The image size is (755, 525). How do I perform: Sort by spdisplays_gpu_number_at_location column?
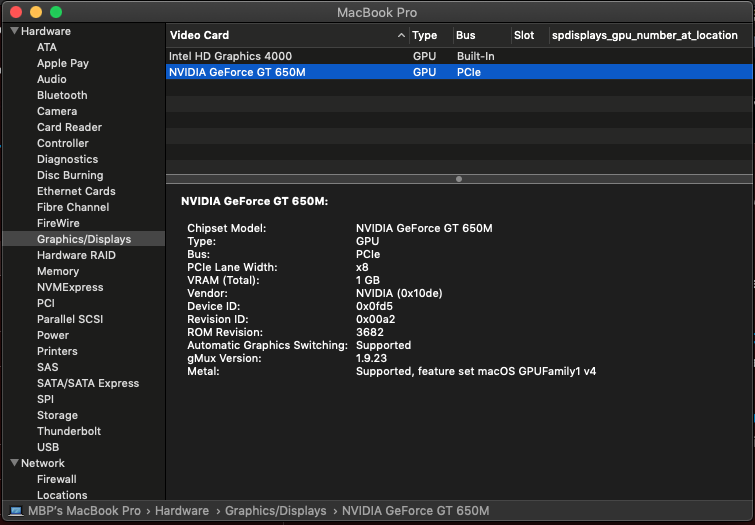pos(644,35)
